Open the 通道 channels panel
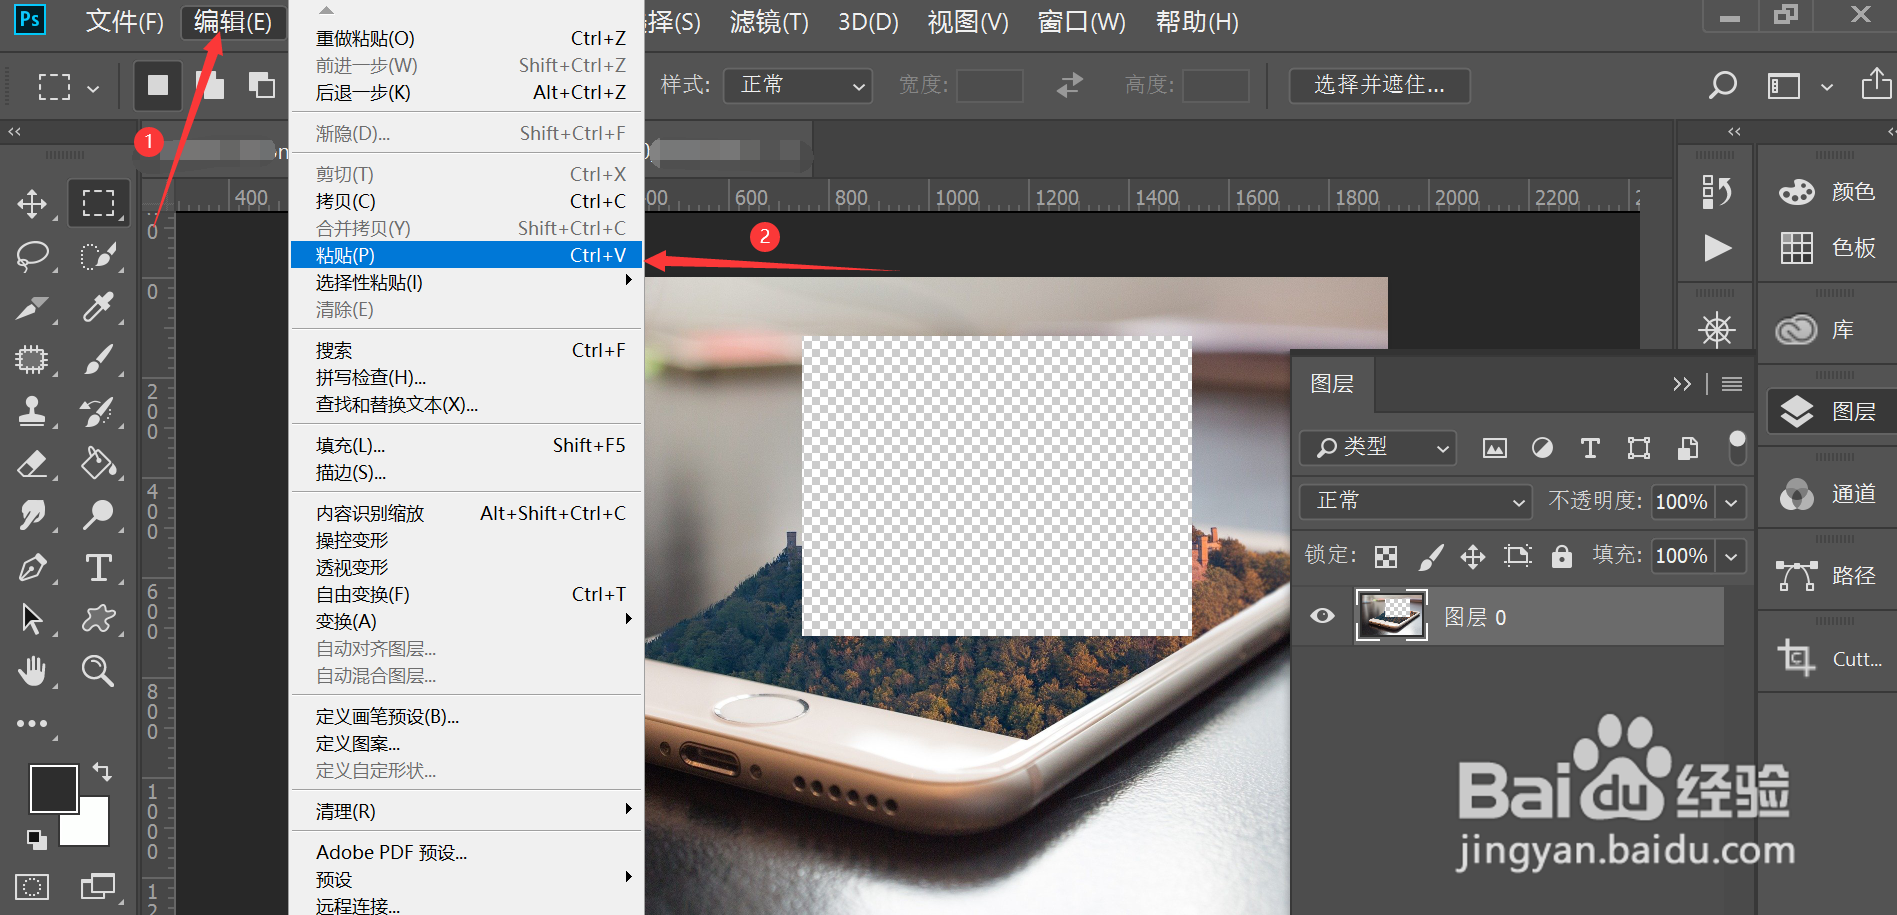 pos(1827,494)
